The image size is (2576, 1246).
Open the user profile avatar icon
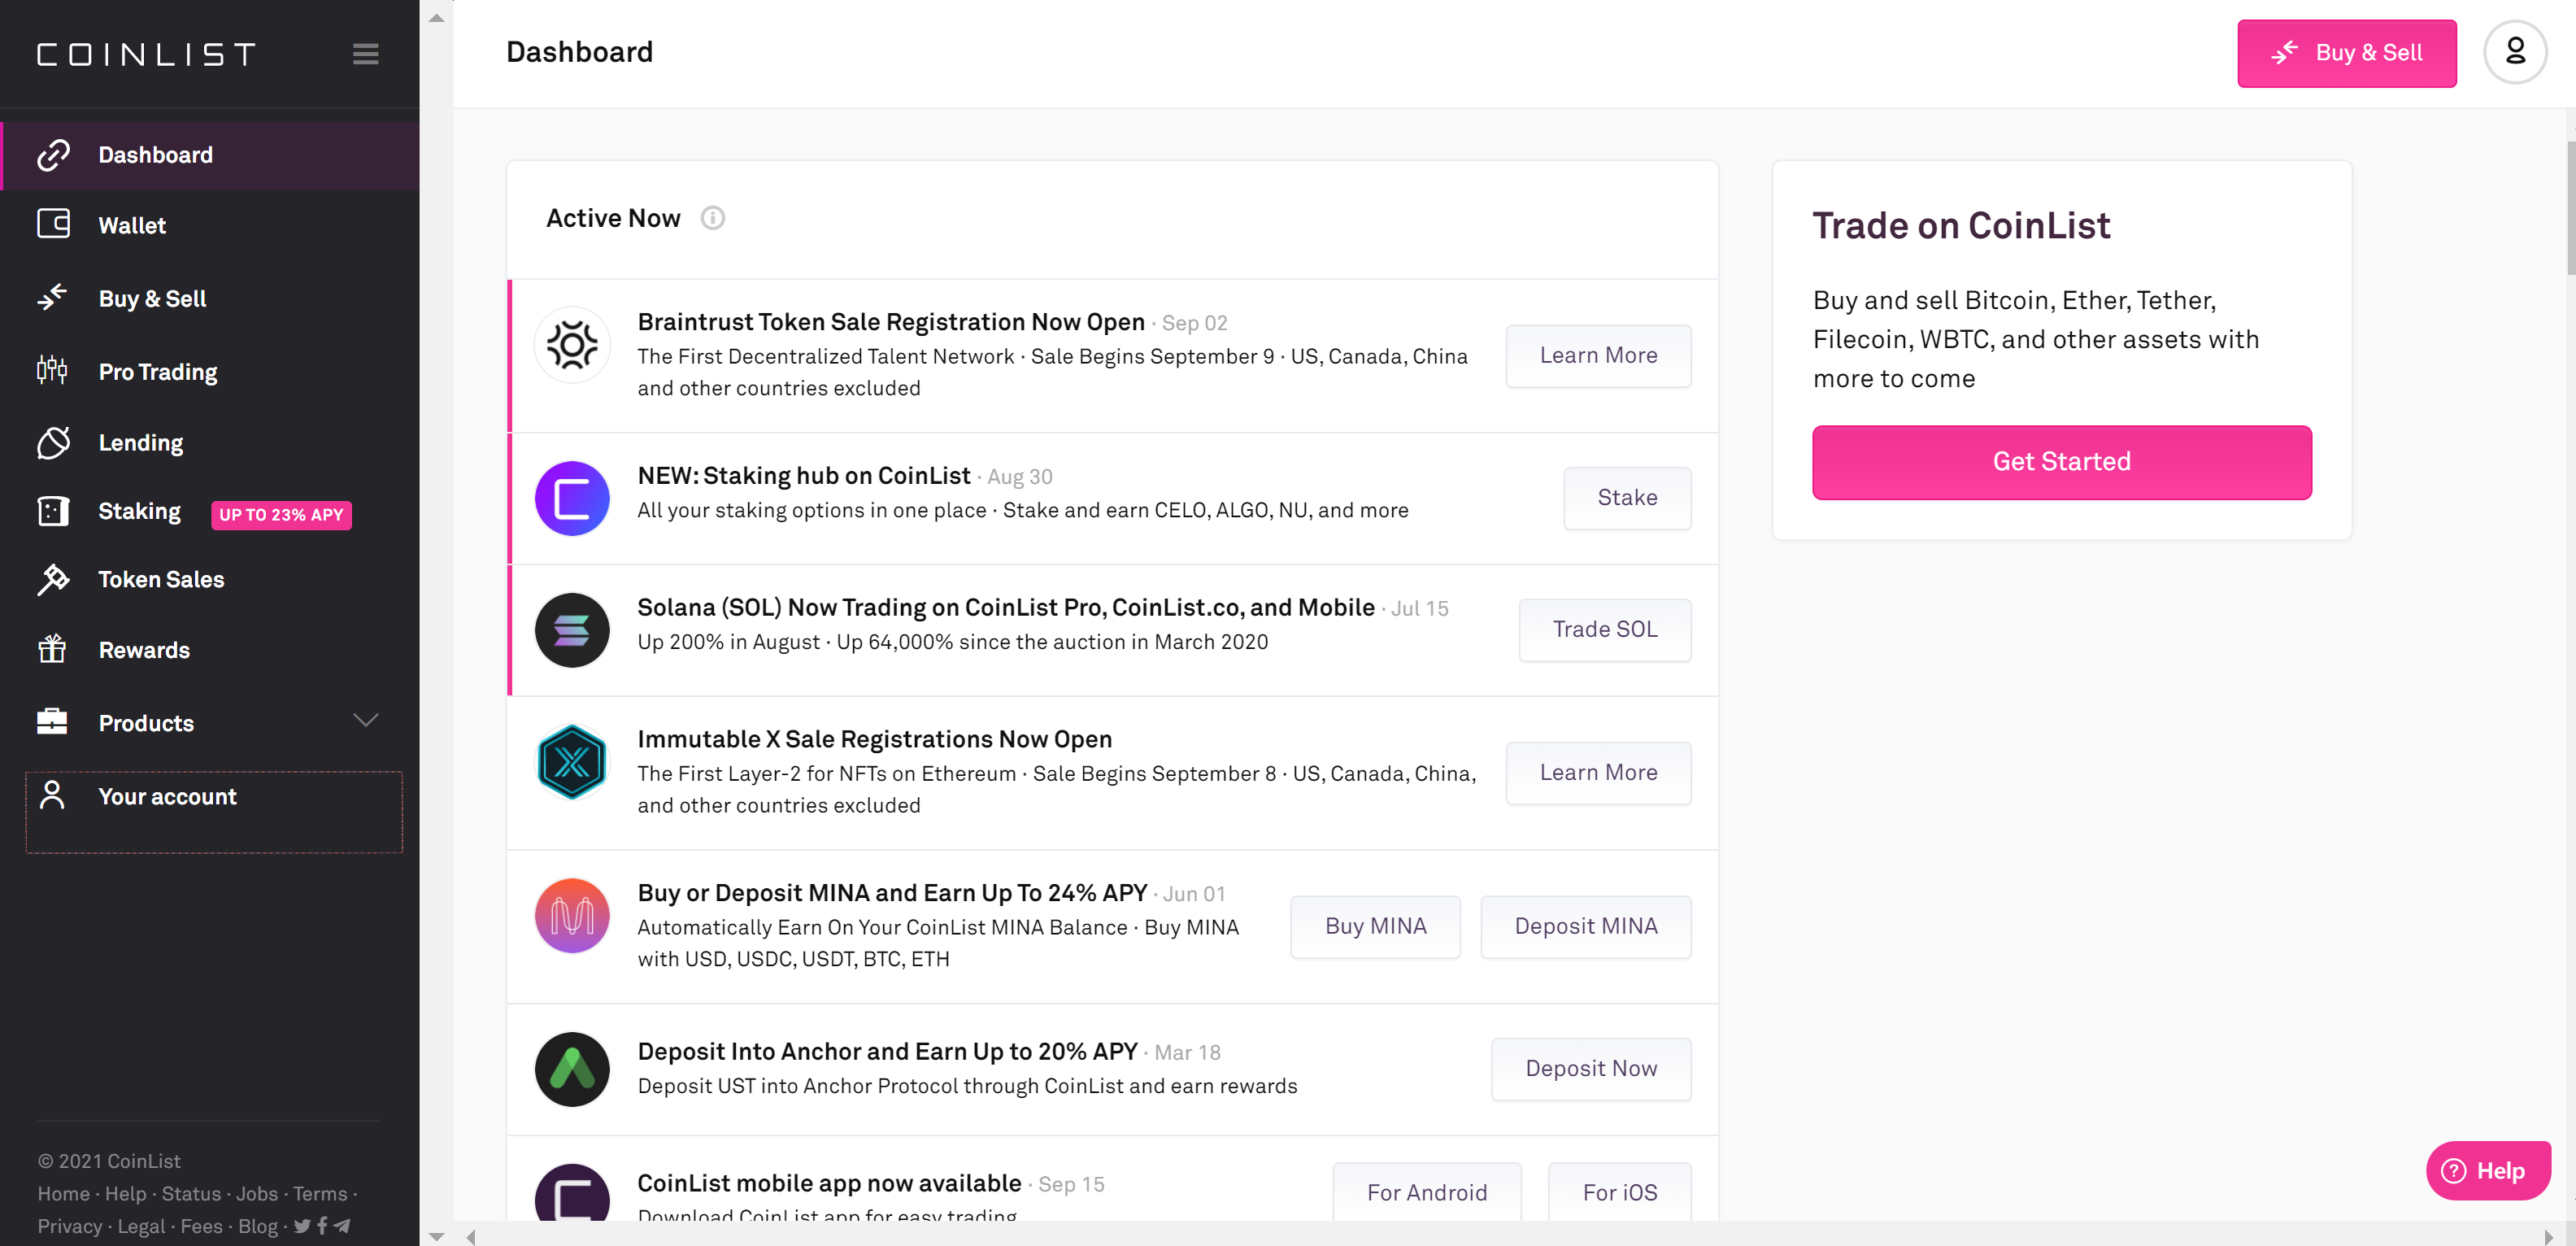(x=2514, y=52)
